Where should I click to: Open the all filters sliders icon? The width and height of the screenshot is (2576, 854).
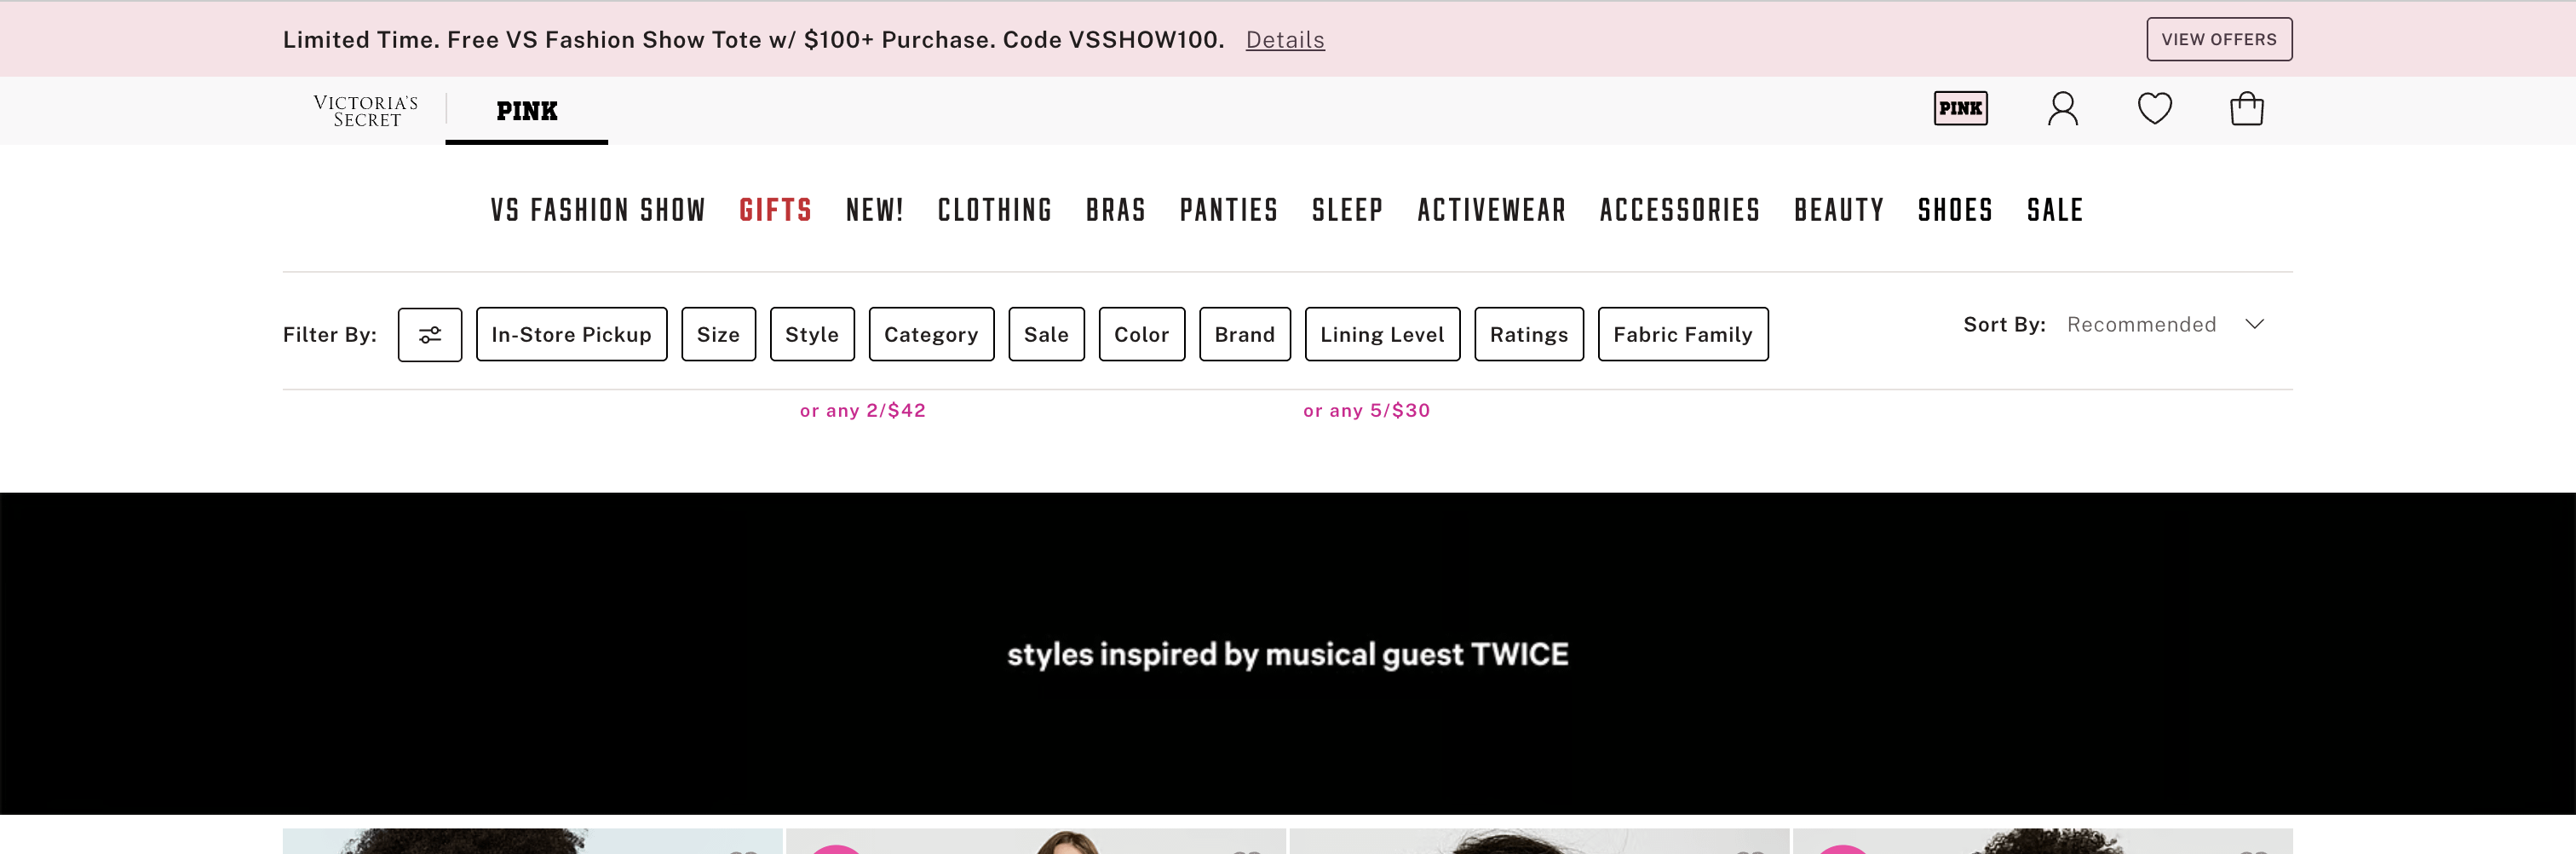tap(430, 335)
